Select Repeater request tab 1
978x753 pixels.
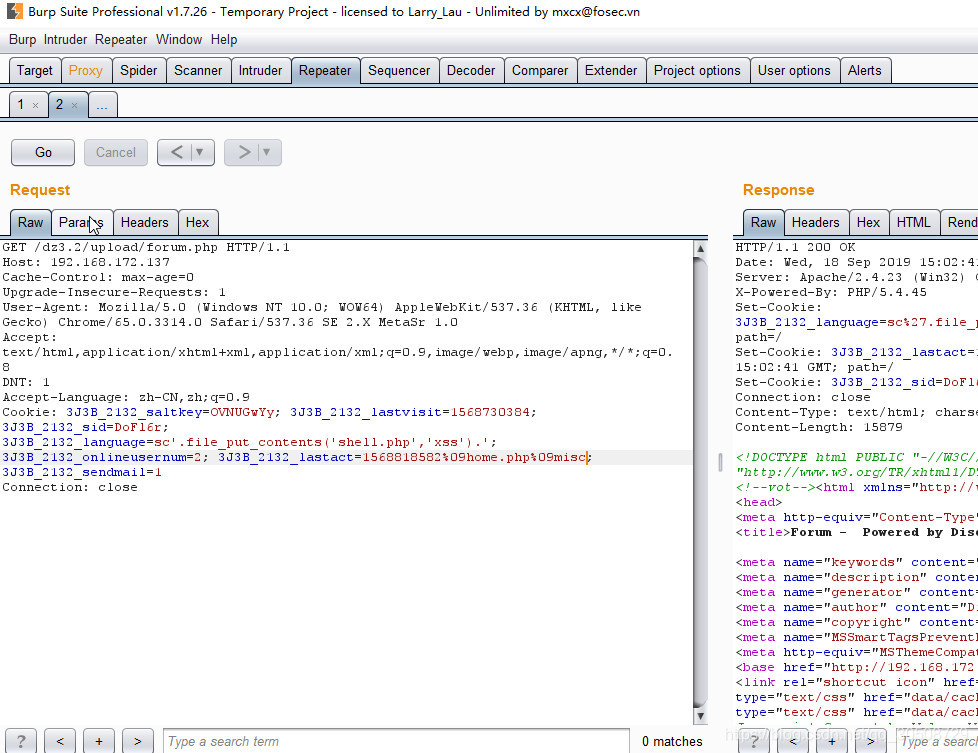[21, 104]
